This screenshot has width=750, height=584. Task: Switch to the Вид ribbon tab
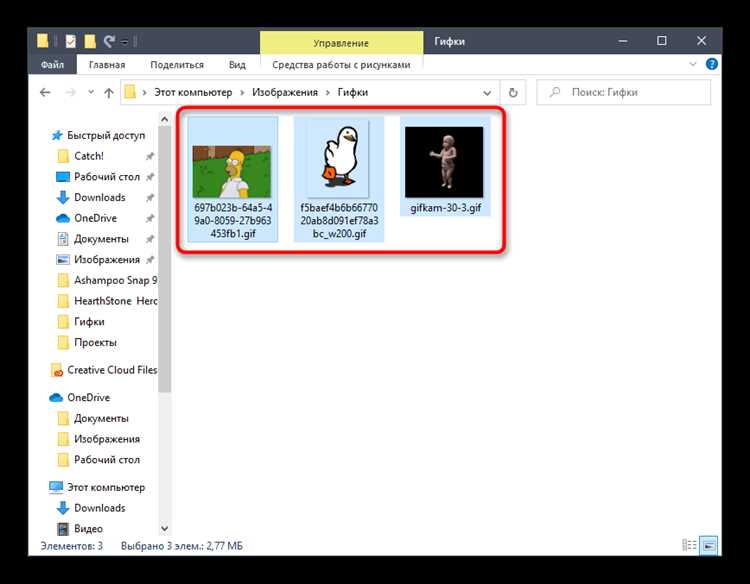tap(237, 65)
